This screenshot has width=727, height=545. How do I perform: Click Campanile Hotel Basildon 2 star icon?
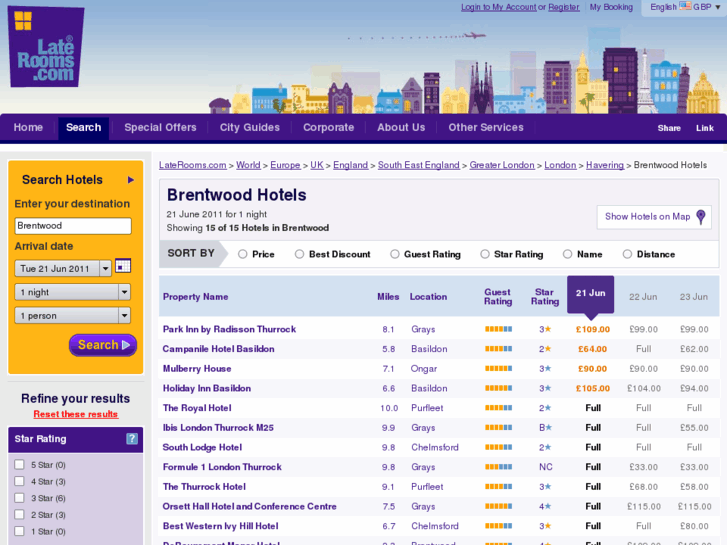(545, 349)
